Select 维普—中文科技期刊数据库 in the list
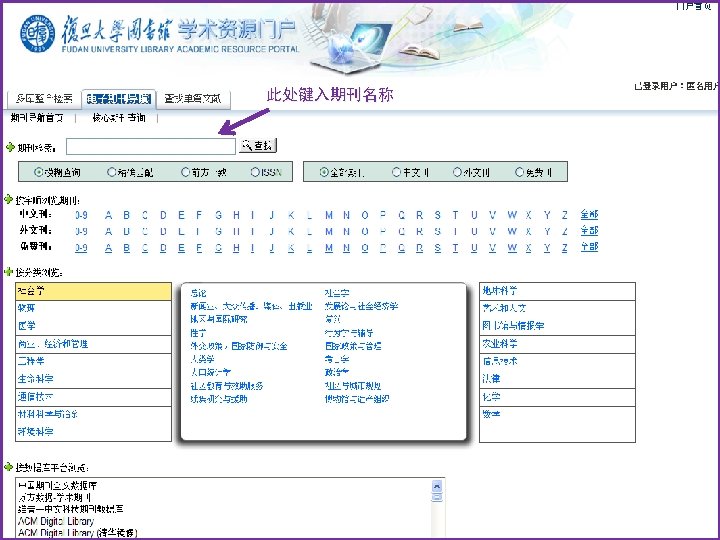Viewport: 720px width, 540px height. coord(71,509)
